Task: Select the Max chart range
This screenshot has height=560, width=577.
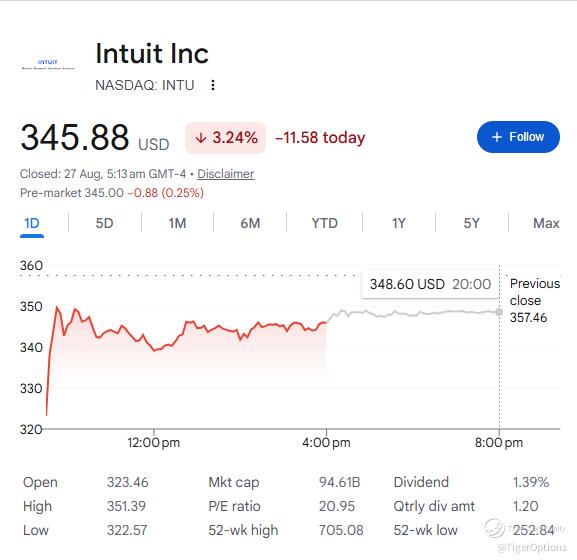Action: click(x=546, y=223)
